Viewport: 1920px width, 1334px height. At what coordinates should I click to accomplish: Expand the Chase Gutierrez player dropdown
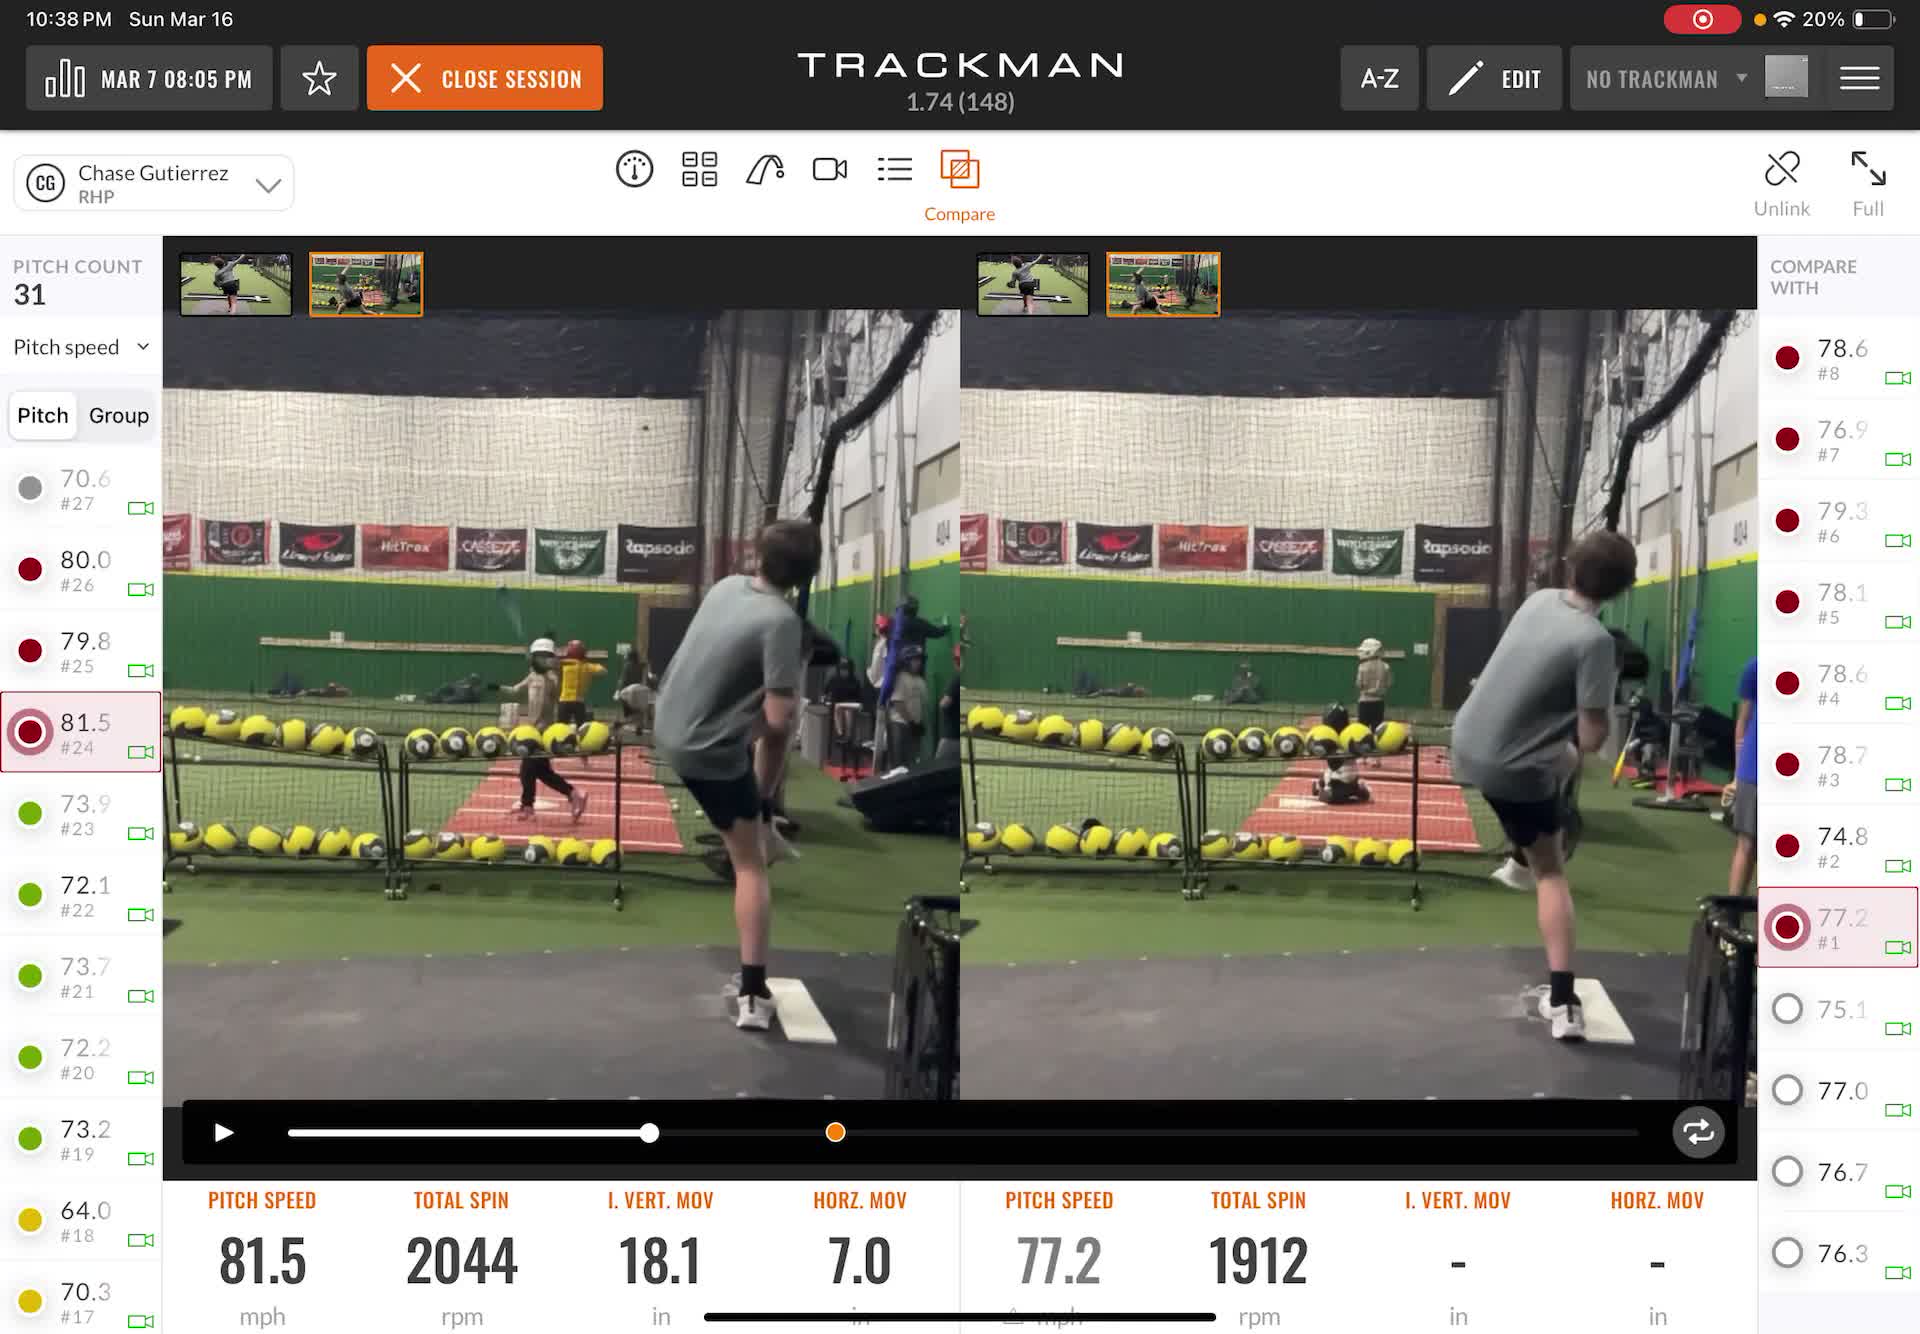[154, 183]
